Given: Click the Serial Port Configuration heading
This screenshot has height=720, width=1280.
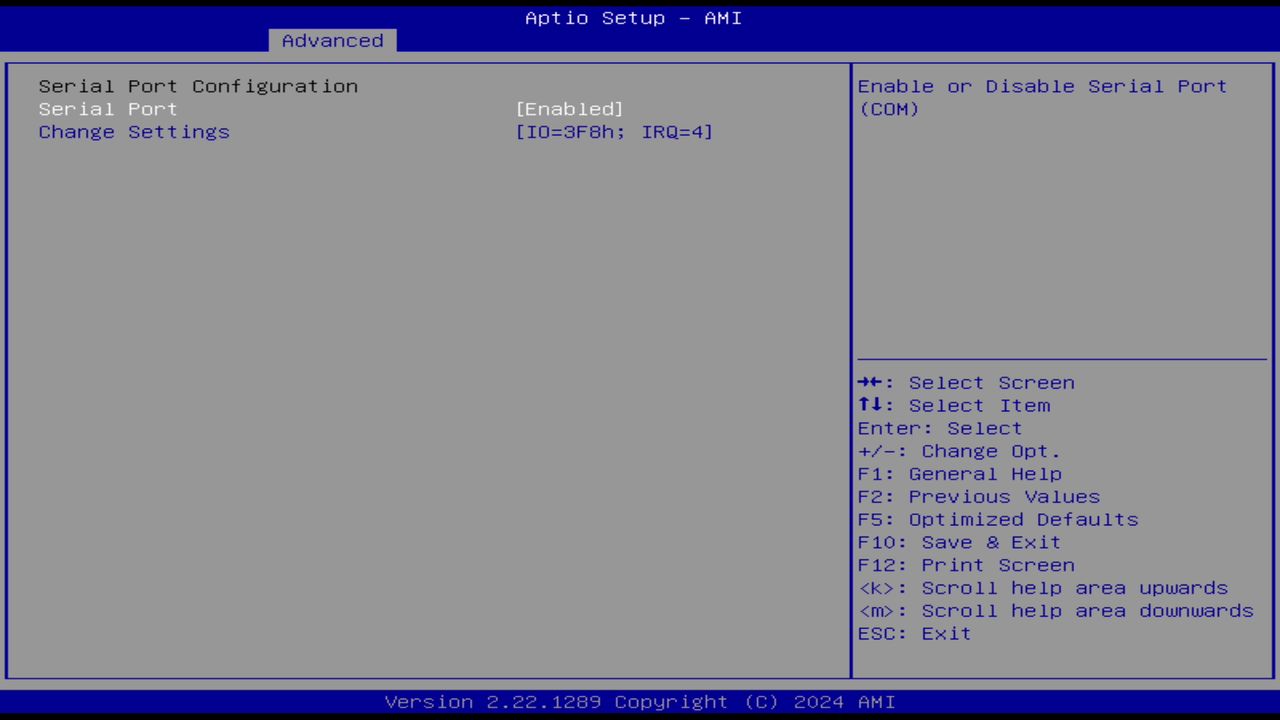Looking at the screenshot, I should point(198,86).
